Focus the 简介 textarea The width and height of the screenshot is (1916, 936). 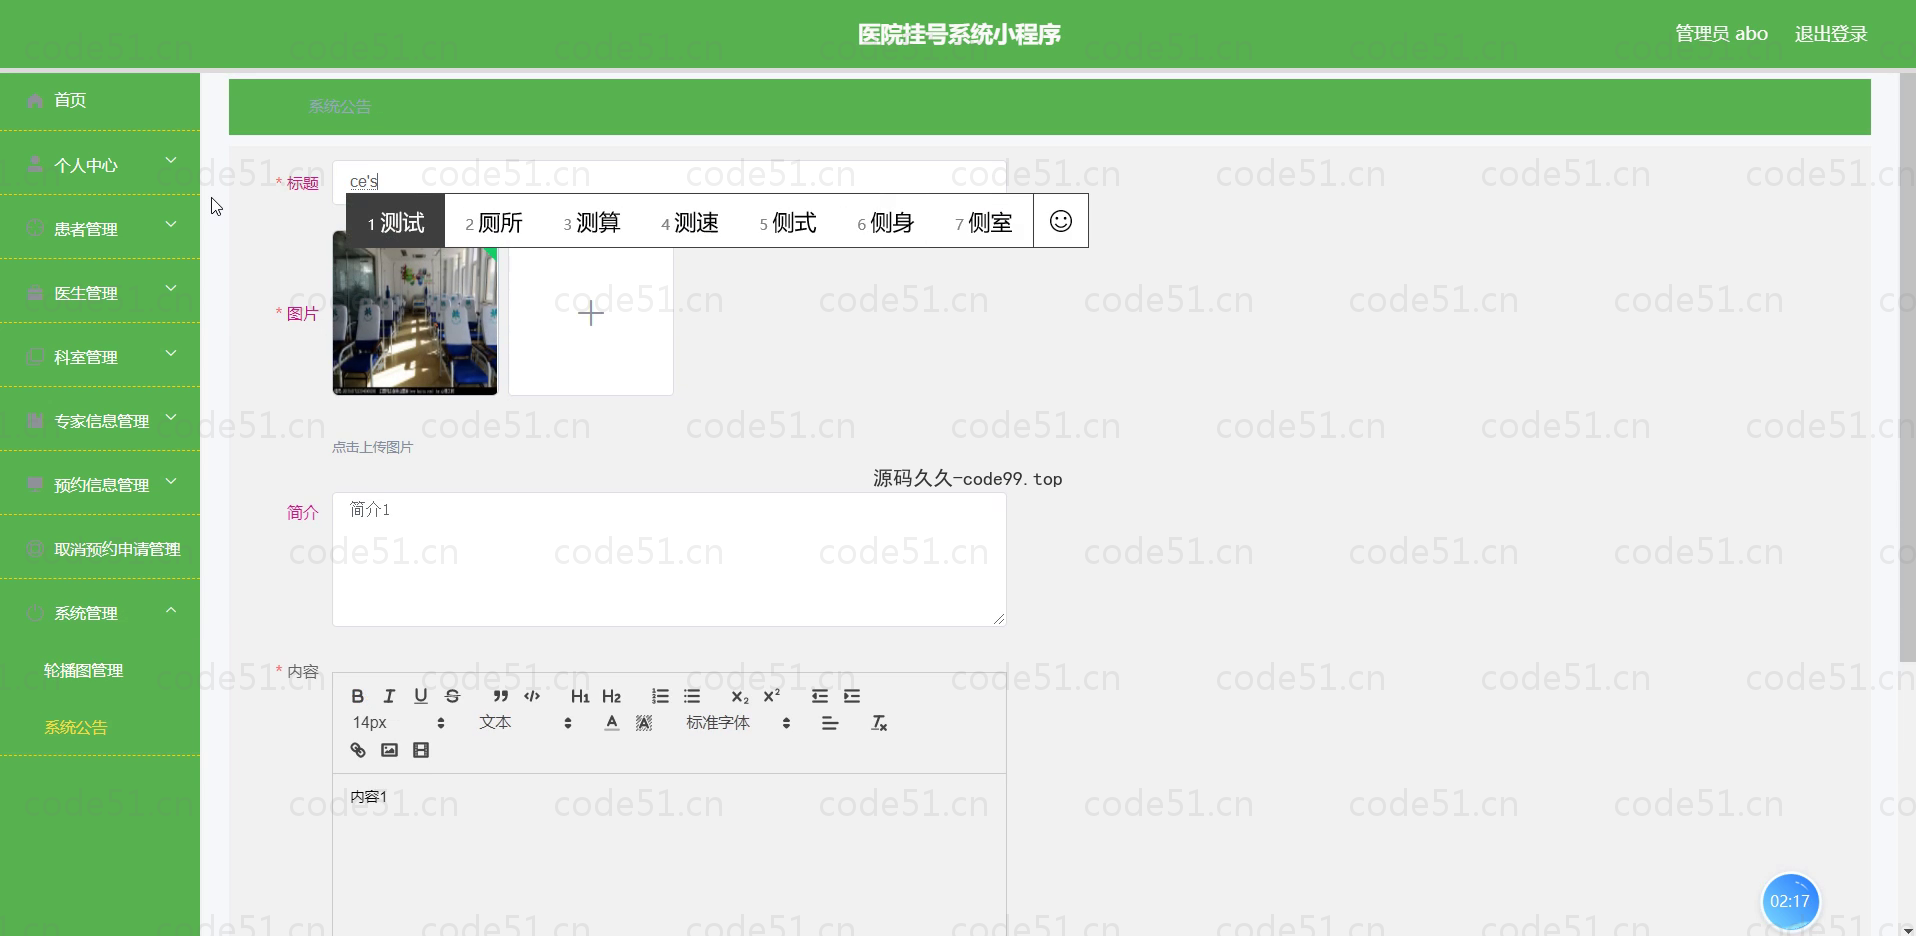pyautogui.click(x=669, y=559)
